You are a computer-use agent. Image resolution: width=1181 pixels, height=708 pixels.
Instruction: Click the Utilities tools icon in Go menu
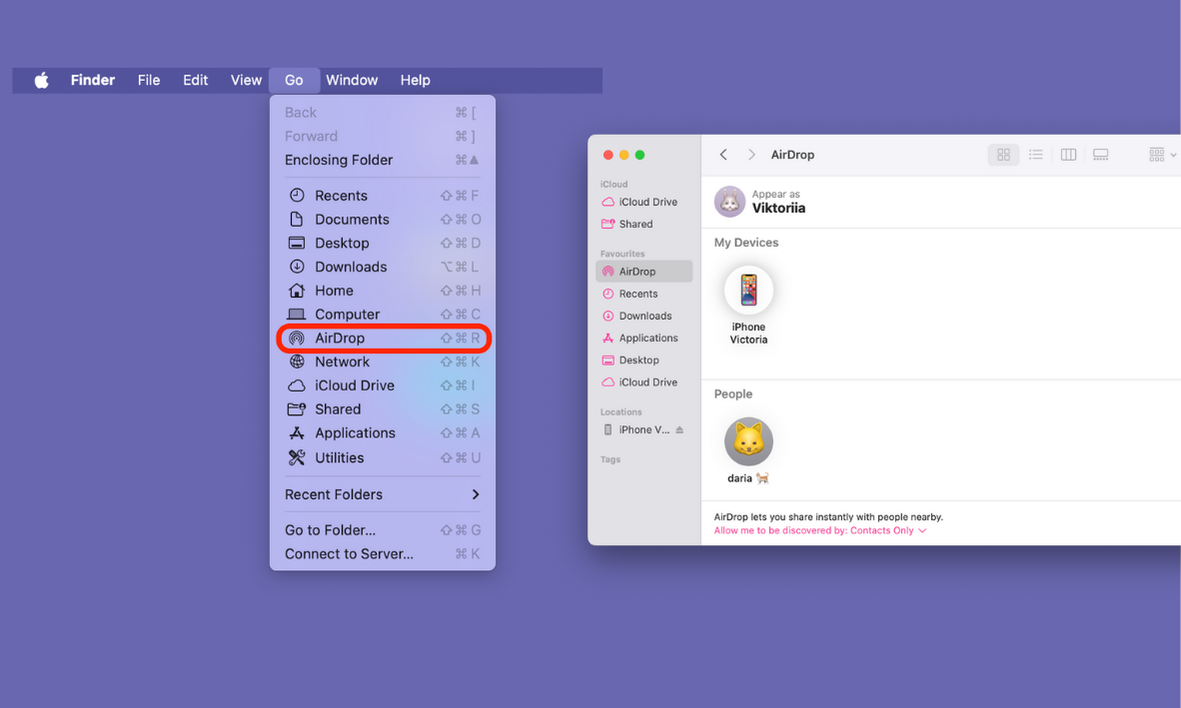pos(297,457)
